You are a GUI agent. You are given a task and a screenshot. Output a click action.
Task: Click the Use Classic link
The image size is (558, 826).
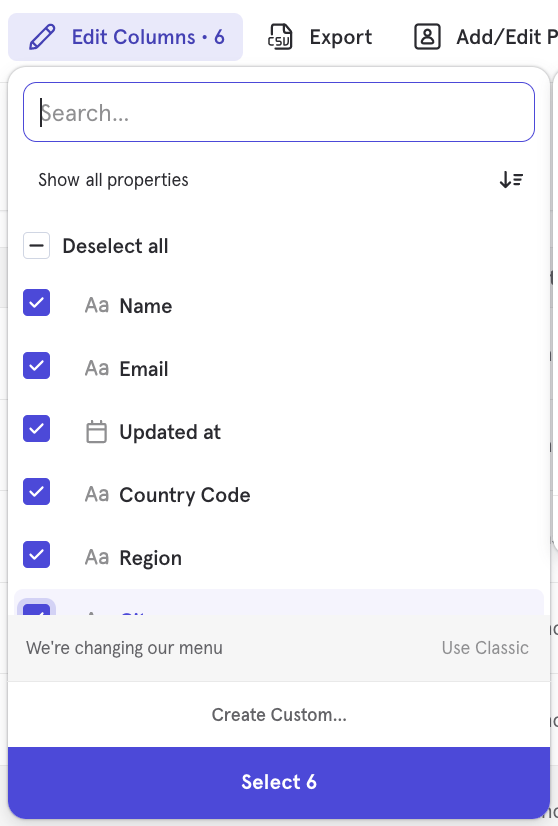pos(485,647)
